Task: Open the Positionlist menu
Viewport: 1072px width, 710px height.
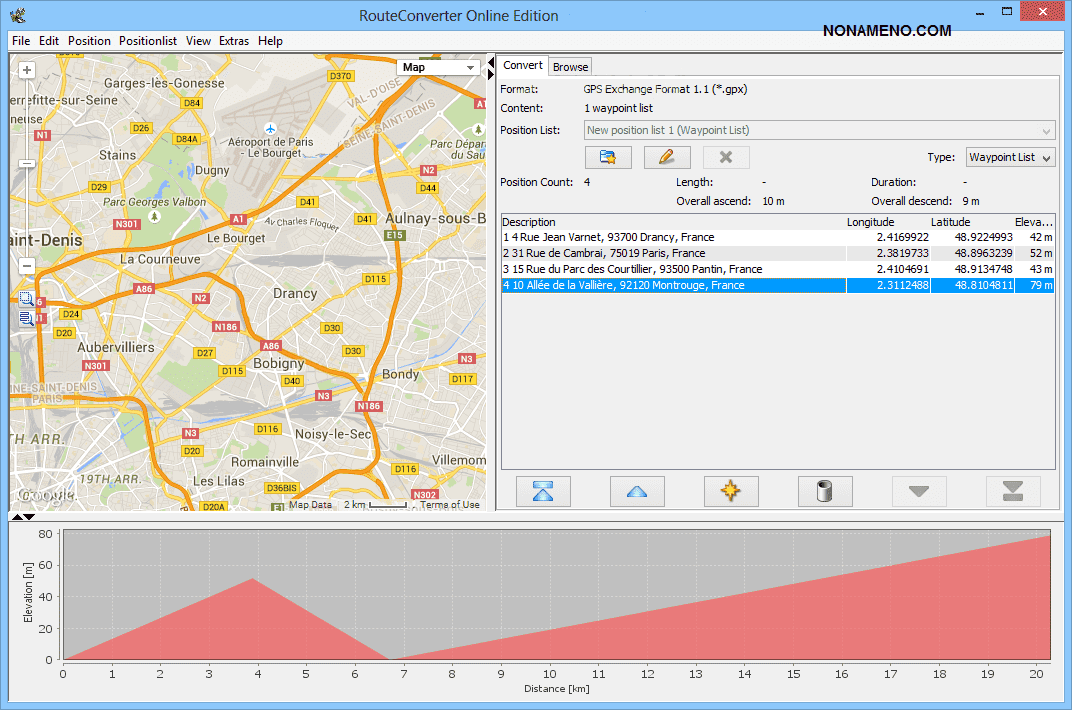Action: coord(147,41)
